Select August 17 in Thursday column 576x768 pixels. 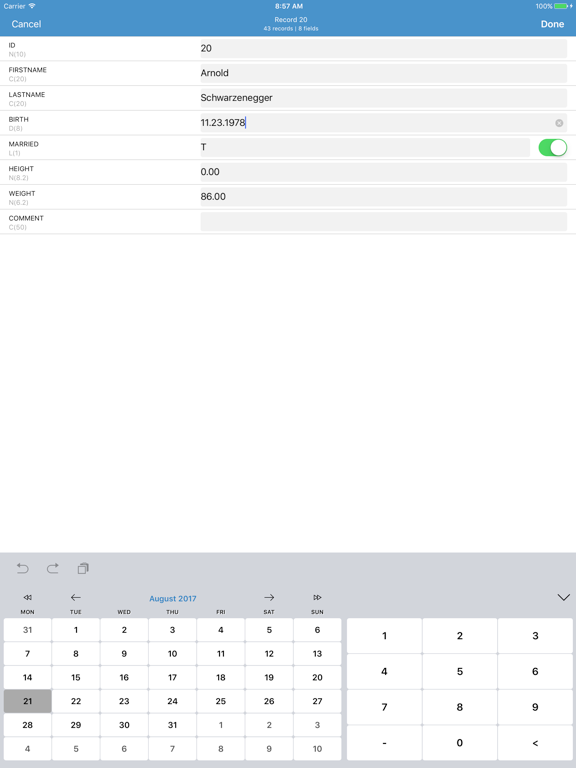(x=172, y=677)
